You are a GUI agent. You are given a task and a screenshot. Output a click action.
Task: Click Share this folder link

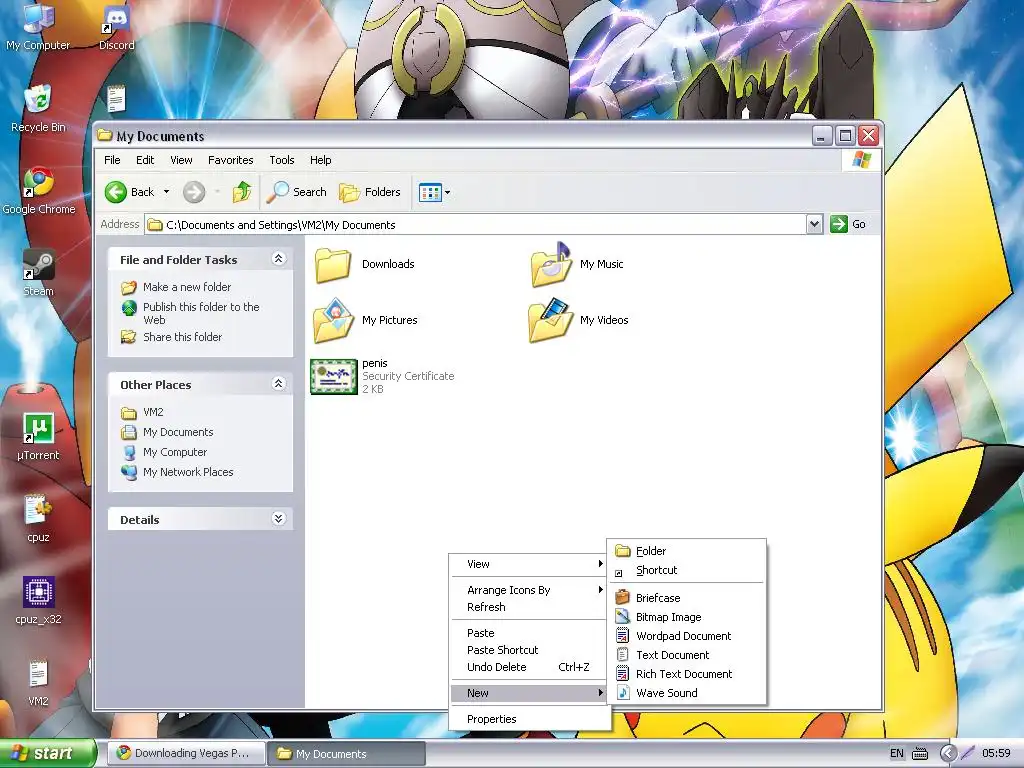click(x=182, y=337)
